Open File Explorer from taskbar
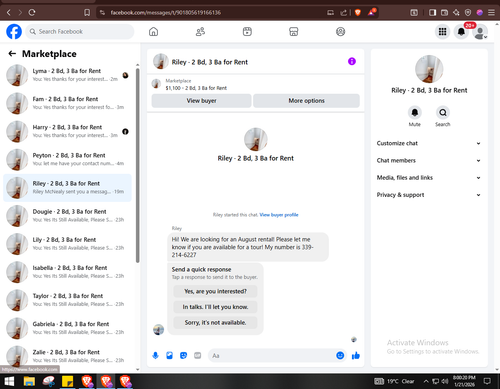The height and width of the screenshot is (389, 500). 29,381
